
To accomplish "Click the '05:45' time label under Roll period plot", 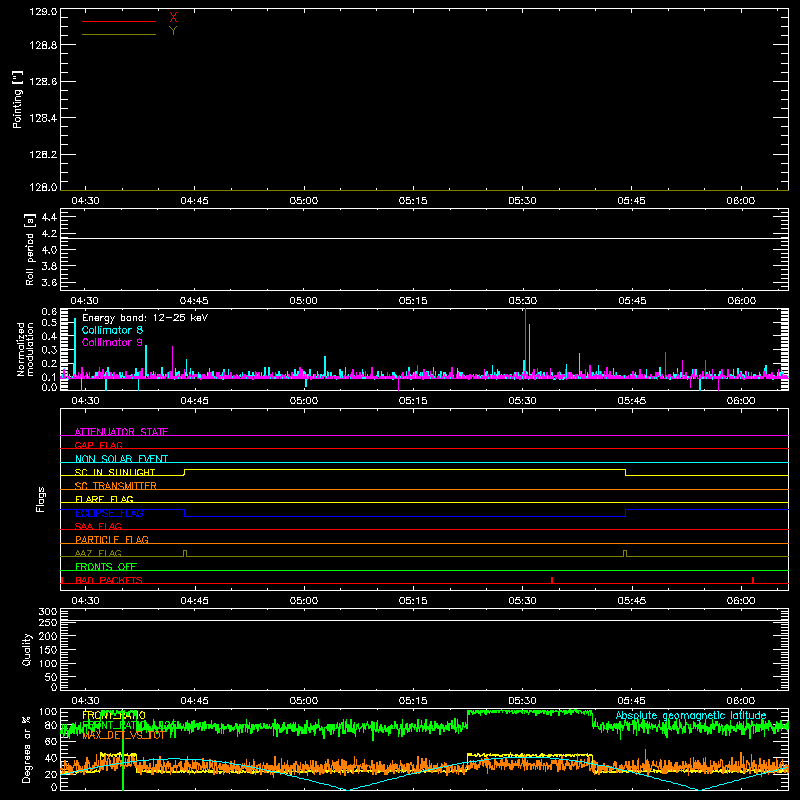I will point(632,301).
